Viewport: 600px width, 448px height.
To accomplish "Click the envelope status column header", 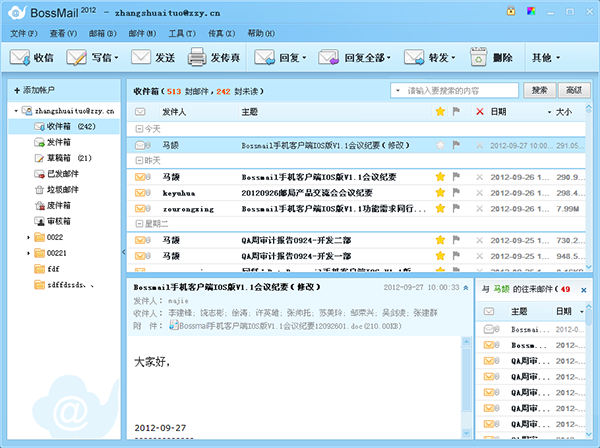I will click(x=140, y=112).
